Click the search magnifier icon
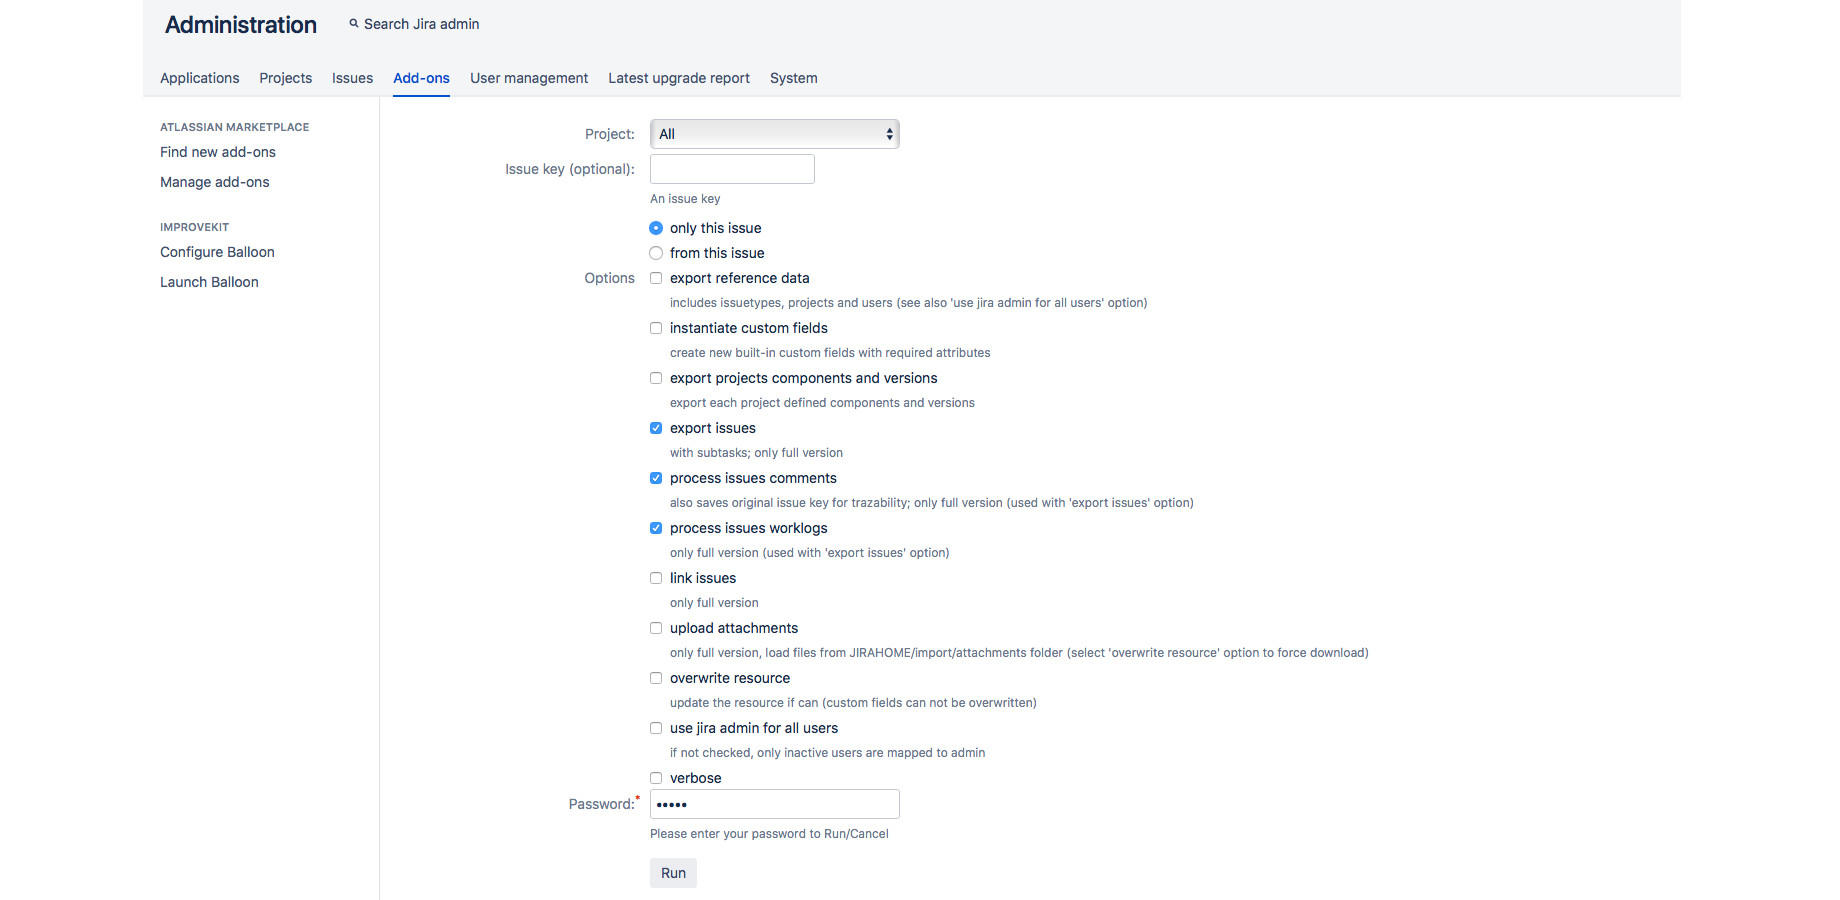Screen dimensions: 1840x900 354,24
